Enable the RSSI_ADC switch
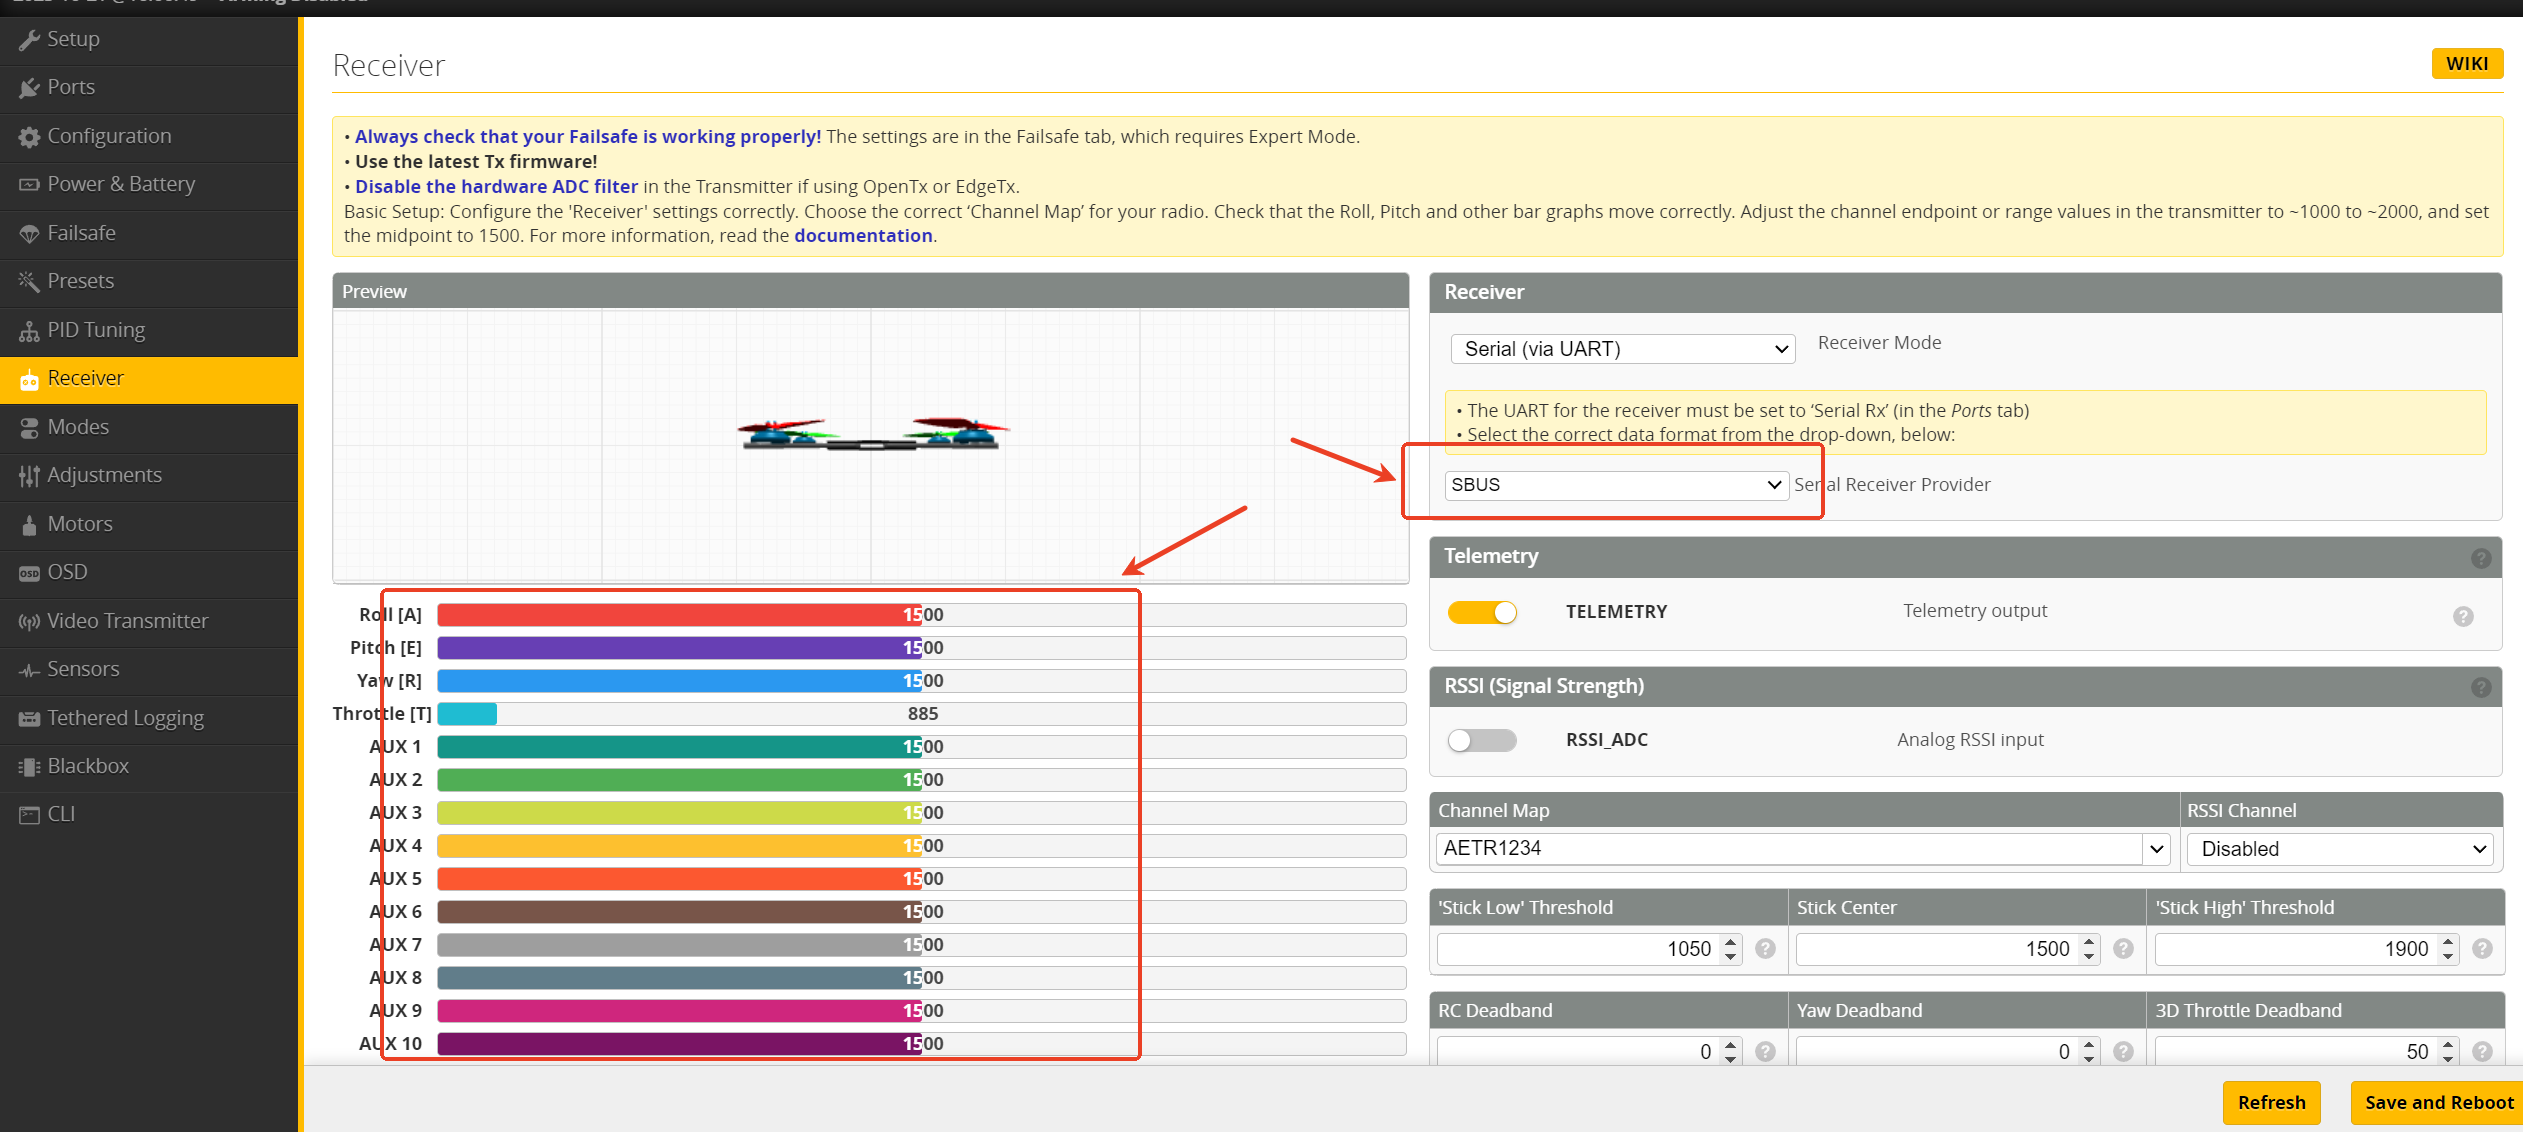This screenshot has width=2523, height=1132. click(x=1482, y=740)
